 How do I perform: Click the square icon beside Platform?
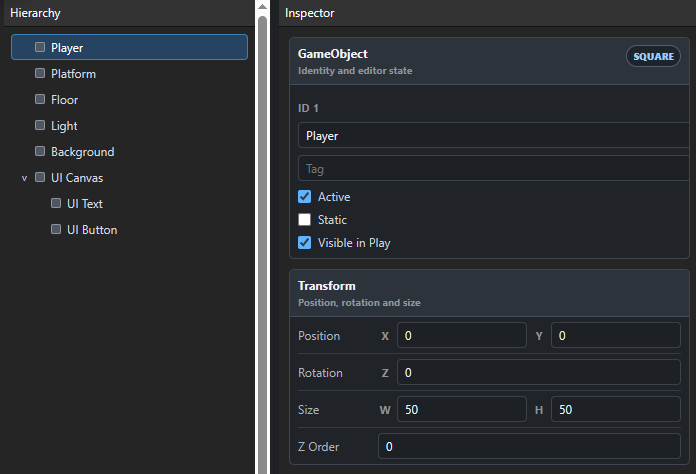40,73
